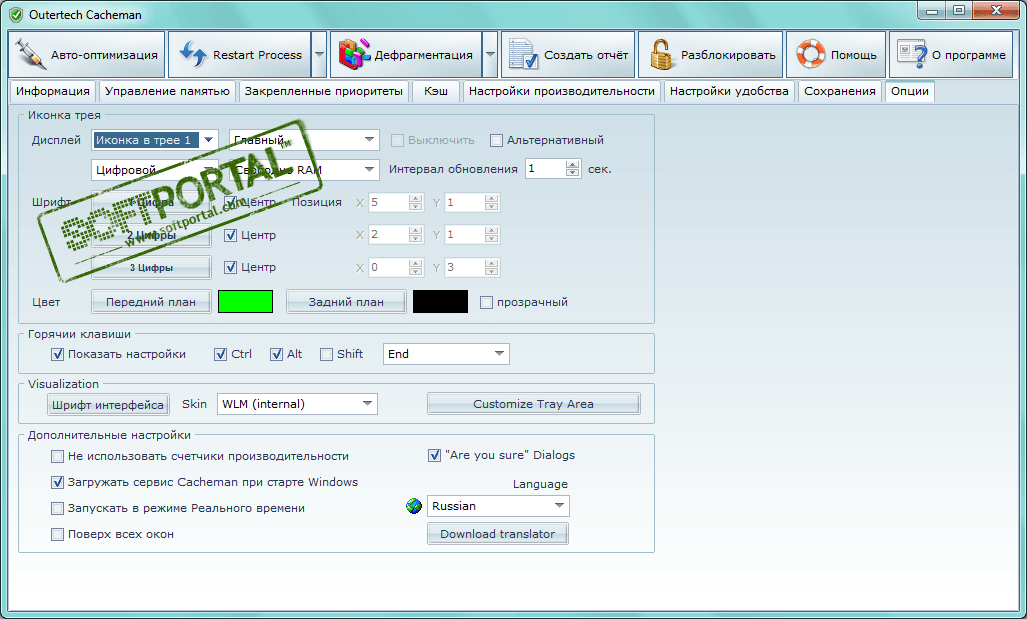The image size is (1027, 619).
Task: Click the Outertech Cacheman shield title icon
Action: (16, 14)
